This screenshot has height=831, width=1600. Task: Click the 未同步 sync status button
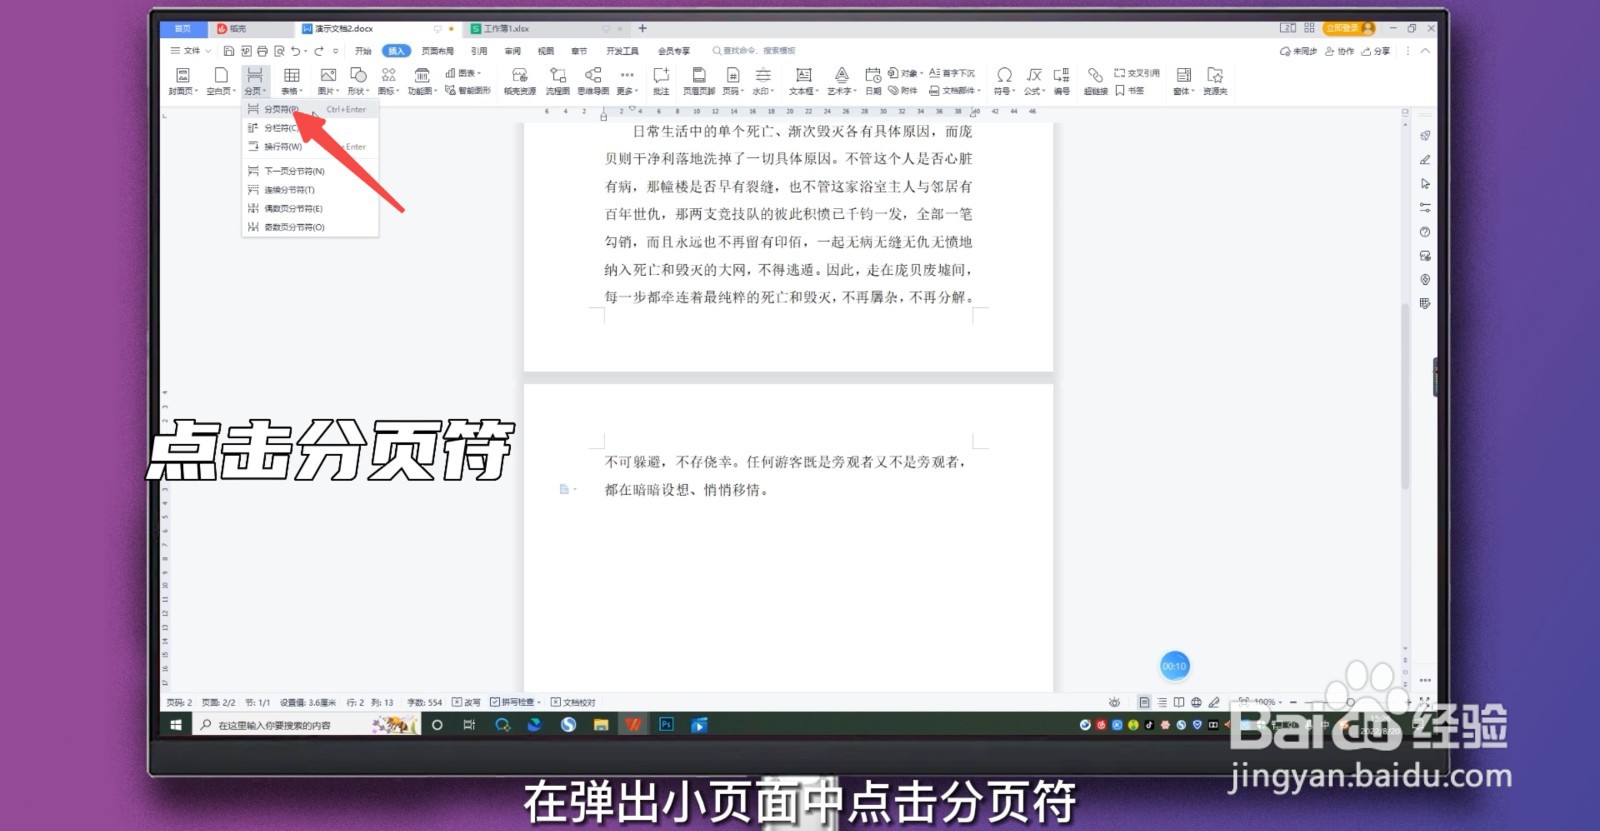coord(1298,51)
